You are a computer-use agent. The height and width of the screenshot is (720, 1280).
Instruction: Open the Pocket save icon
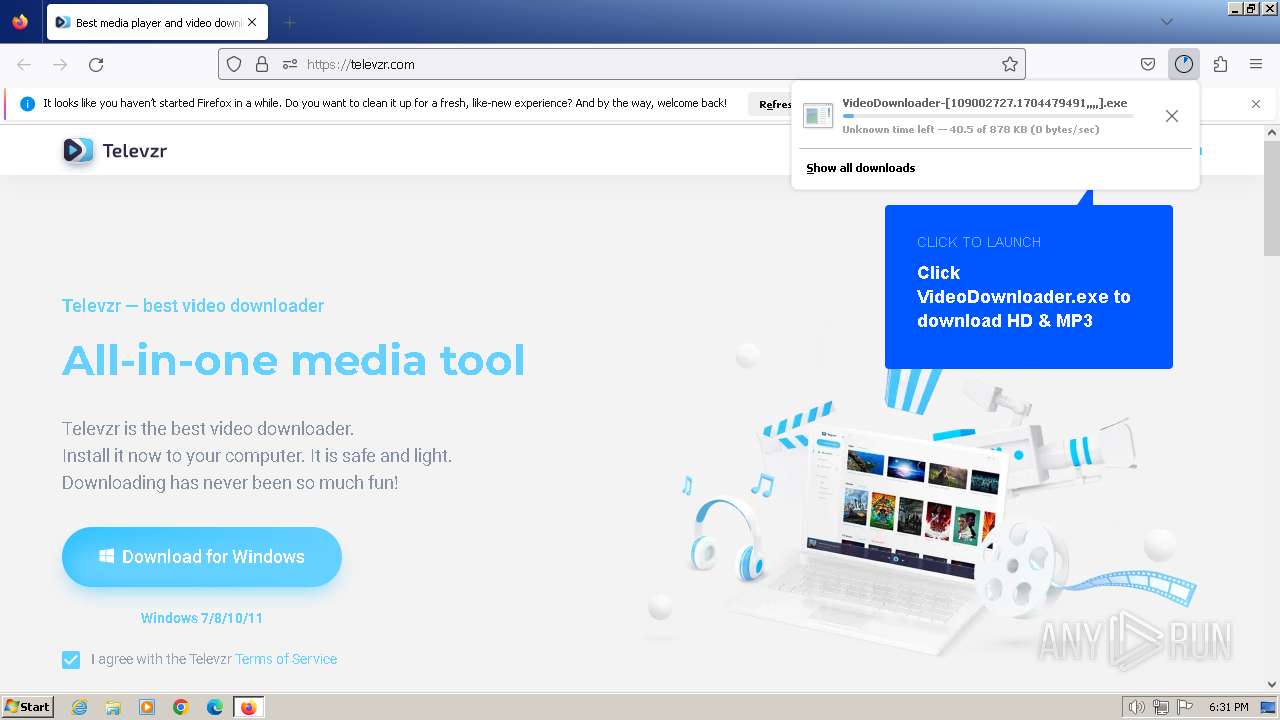(x=1148, y=64)
